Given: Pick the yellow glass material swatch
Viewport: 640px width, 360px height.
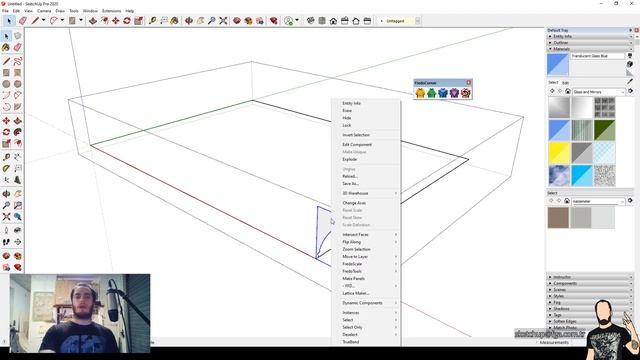Looking at the screenshot, I should [559, 153].
